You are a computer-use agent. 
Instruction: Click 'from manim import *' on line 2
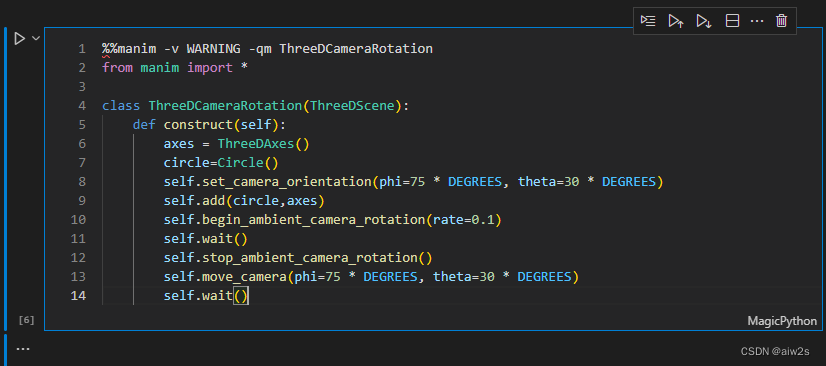pyautogui.click(x=175, y=68)
